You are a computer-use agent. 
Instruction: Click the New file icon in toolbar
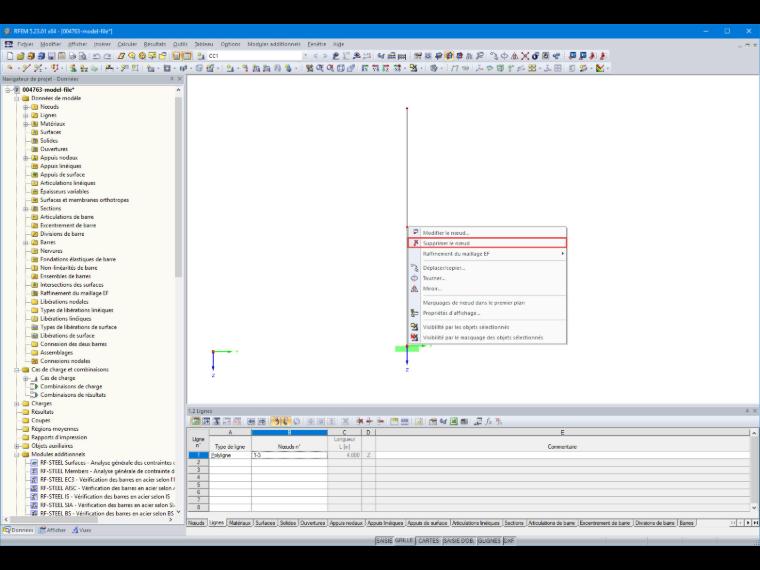coord(10,56)
